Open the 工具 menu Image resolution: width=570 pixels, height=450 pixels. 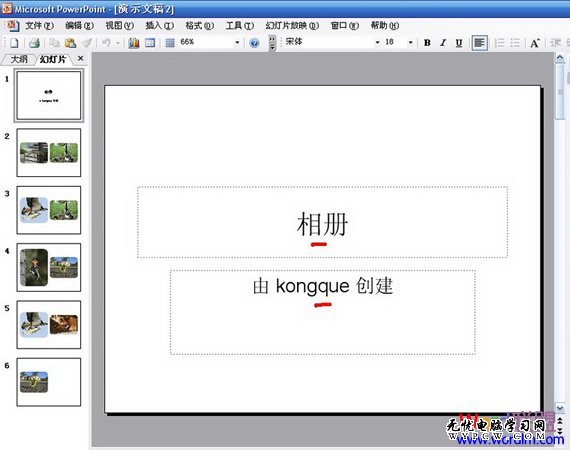pos(240,25)
